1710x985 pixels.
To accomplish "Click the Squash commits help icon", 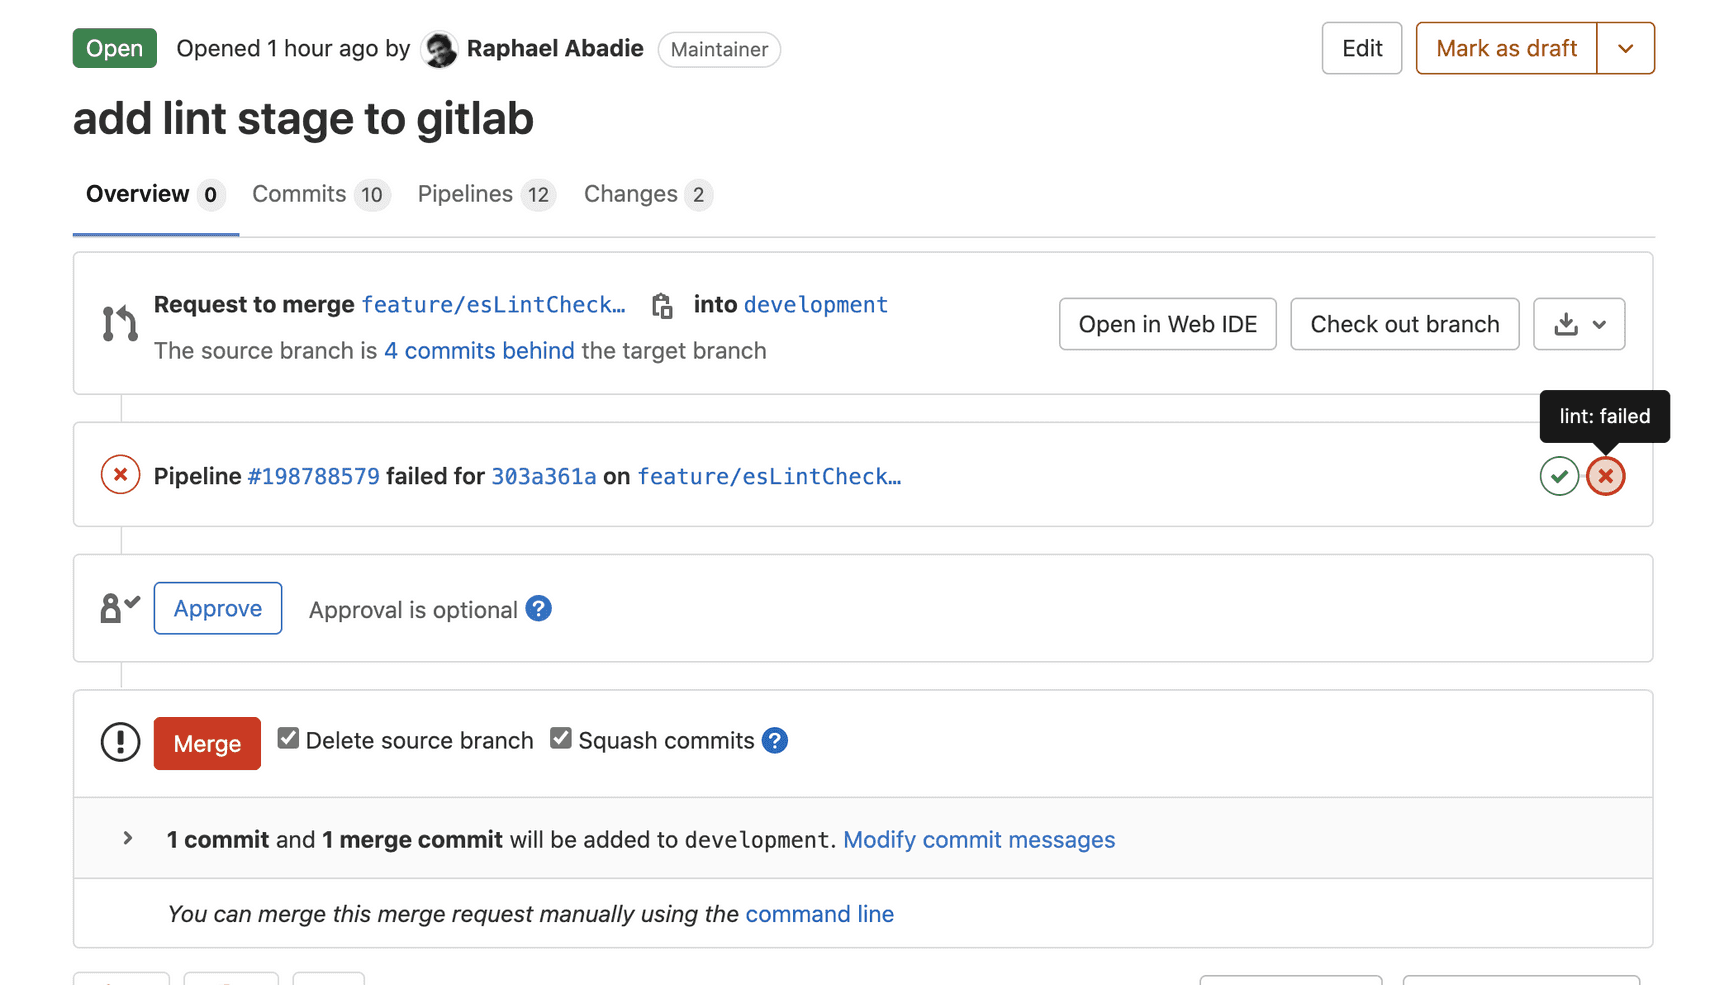I will pos(775,740).
